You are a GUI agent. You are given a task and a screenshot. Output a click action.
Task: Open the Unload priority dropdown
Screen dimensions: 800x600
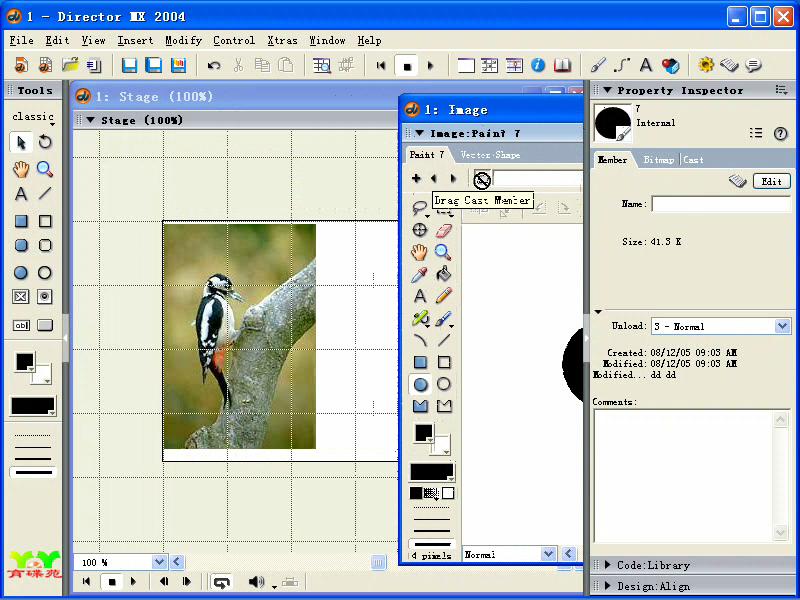782,326
